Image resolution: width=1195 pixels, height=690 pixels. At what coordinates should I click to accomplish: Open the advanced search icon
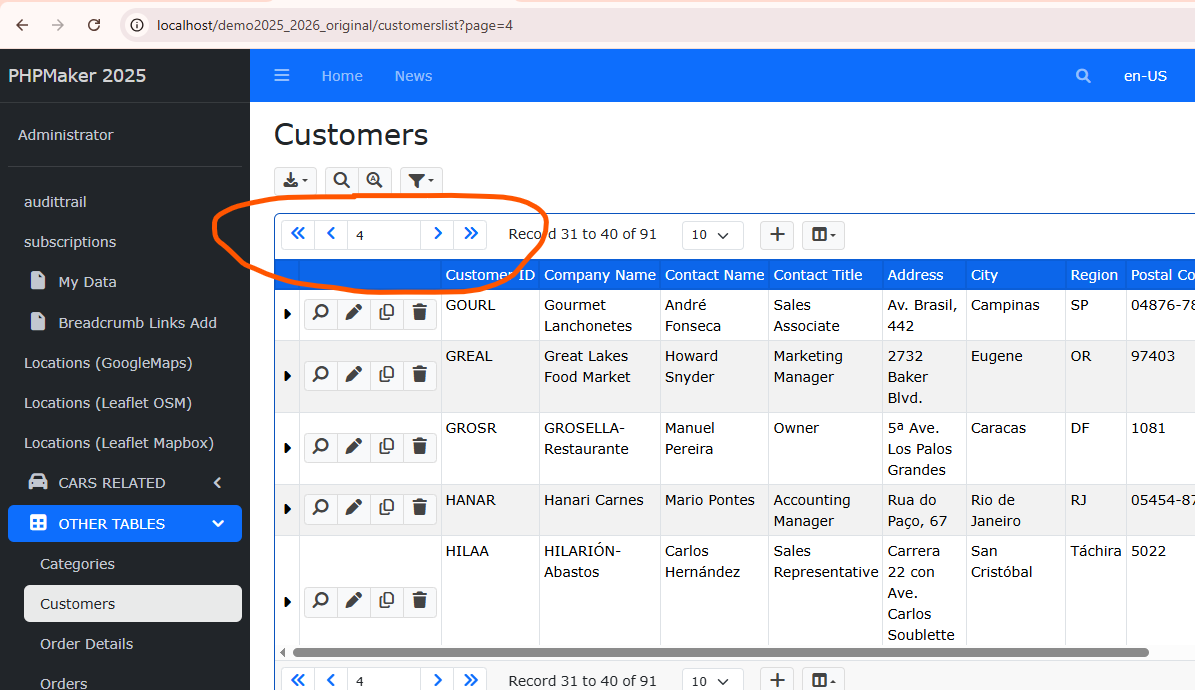tap(374, 181)
